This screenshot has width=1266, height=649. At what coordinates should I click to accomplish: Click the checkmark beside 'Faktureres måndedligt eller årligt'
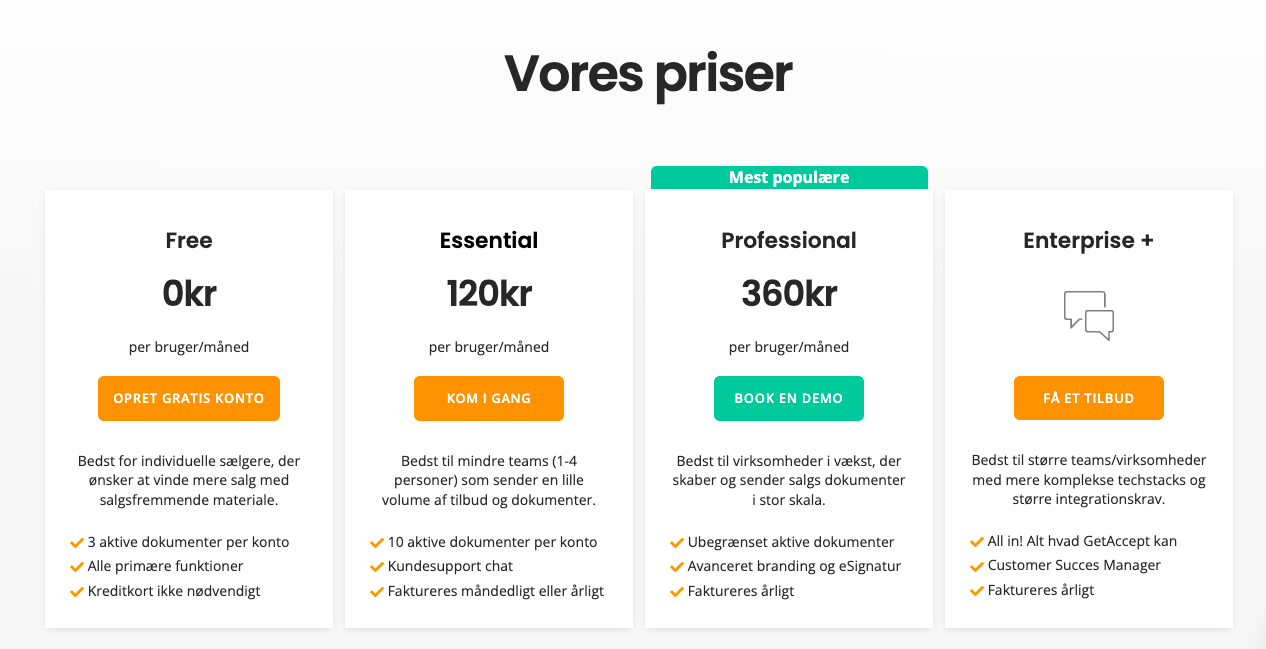pyautogui.click(x=377, y=591)
